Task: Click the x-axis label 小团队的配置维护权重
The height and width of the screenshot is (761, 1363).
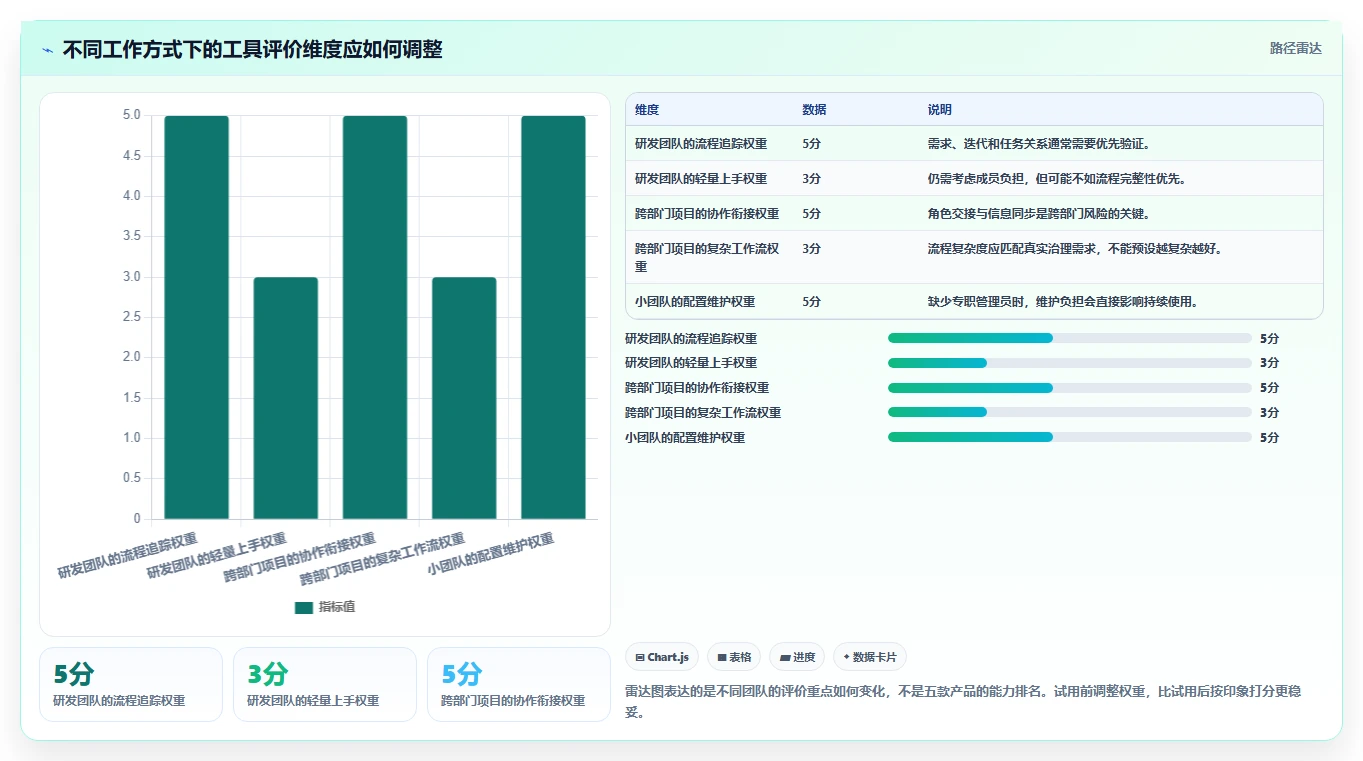Action: pyautogui.click(x=491, y=554)
